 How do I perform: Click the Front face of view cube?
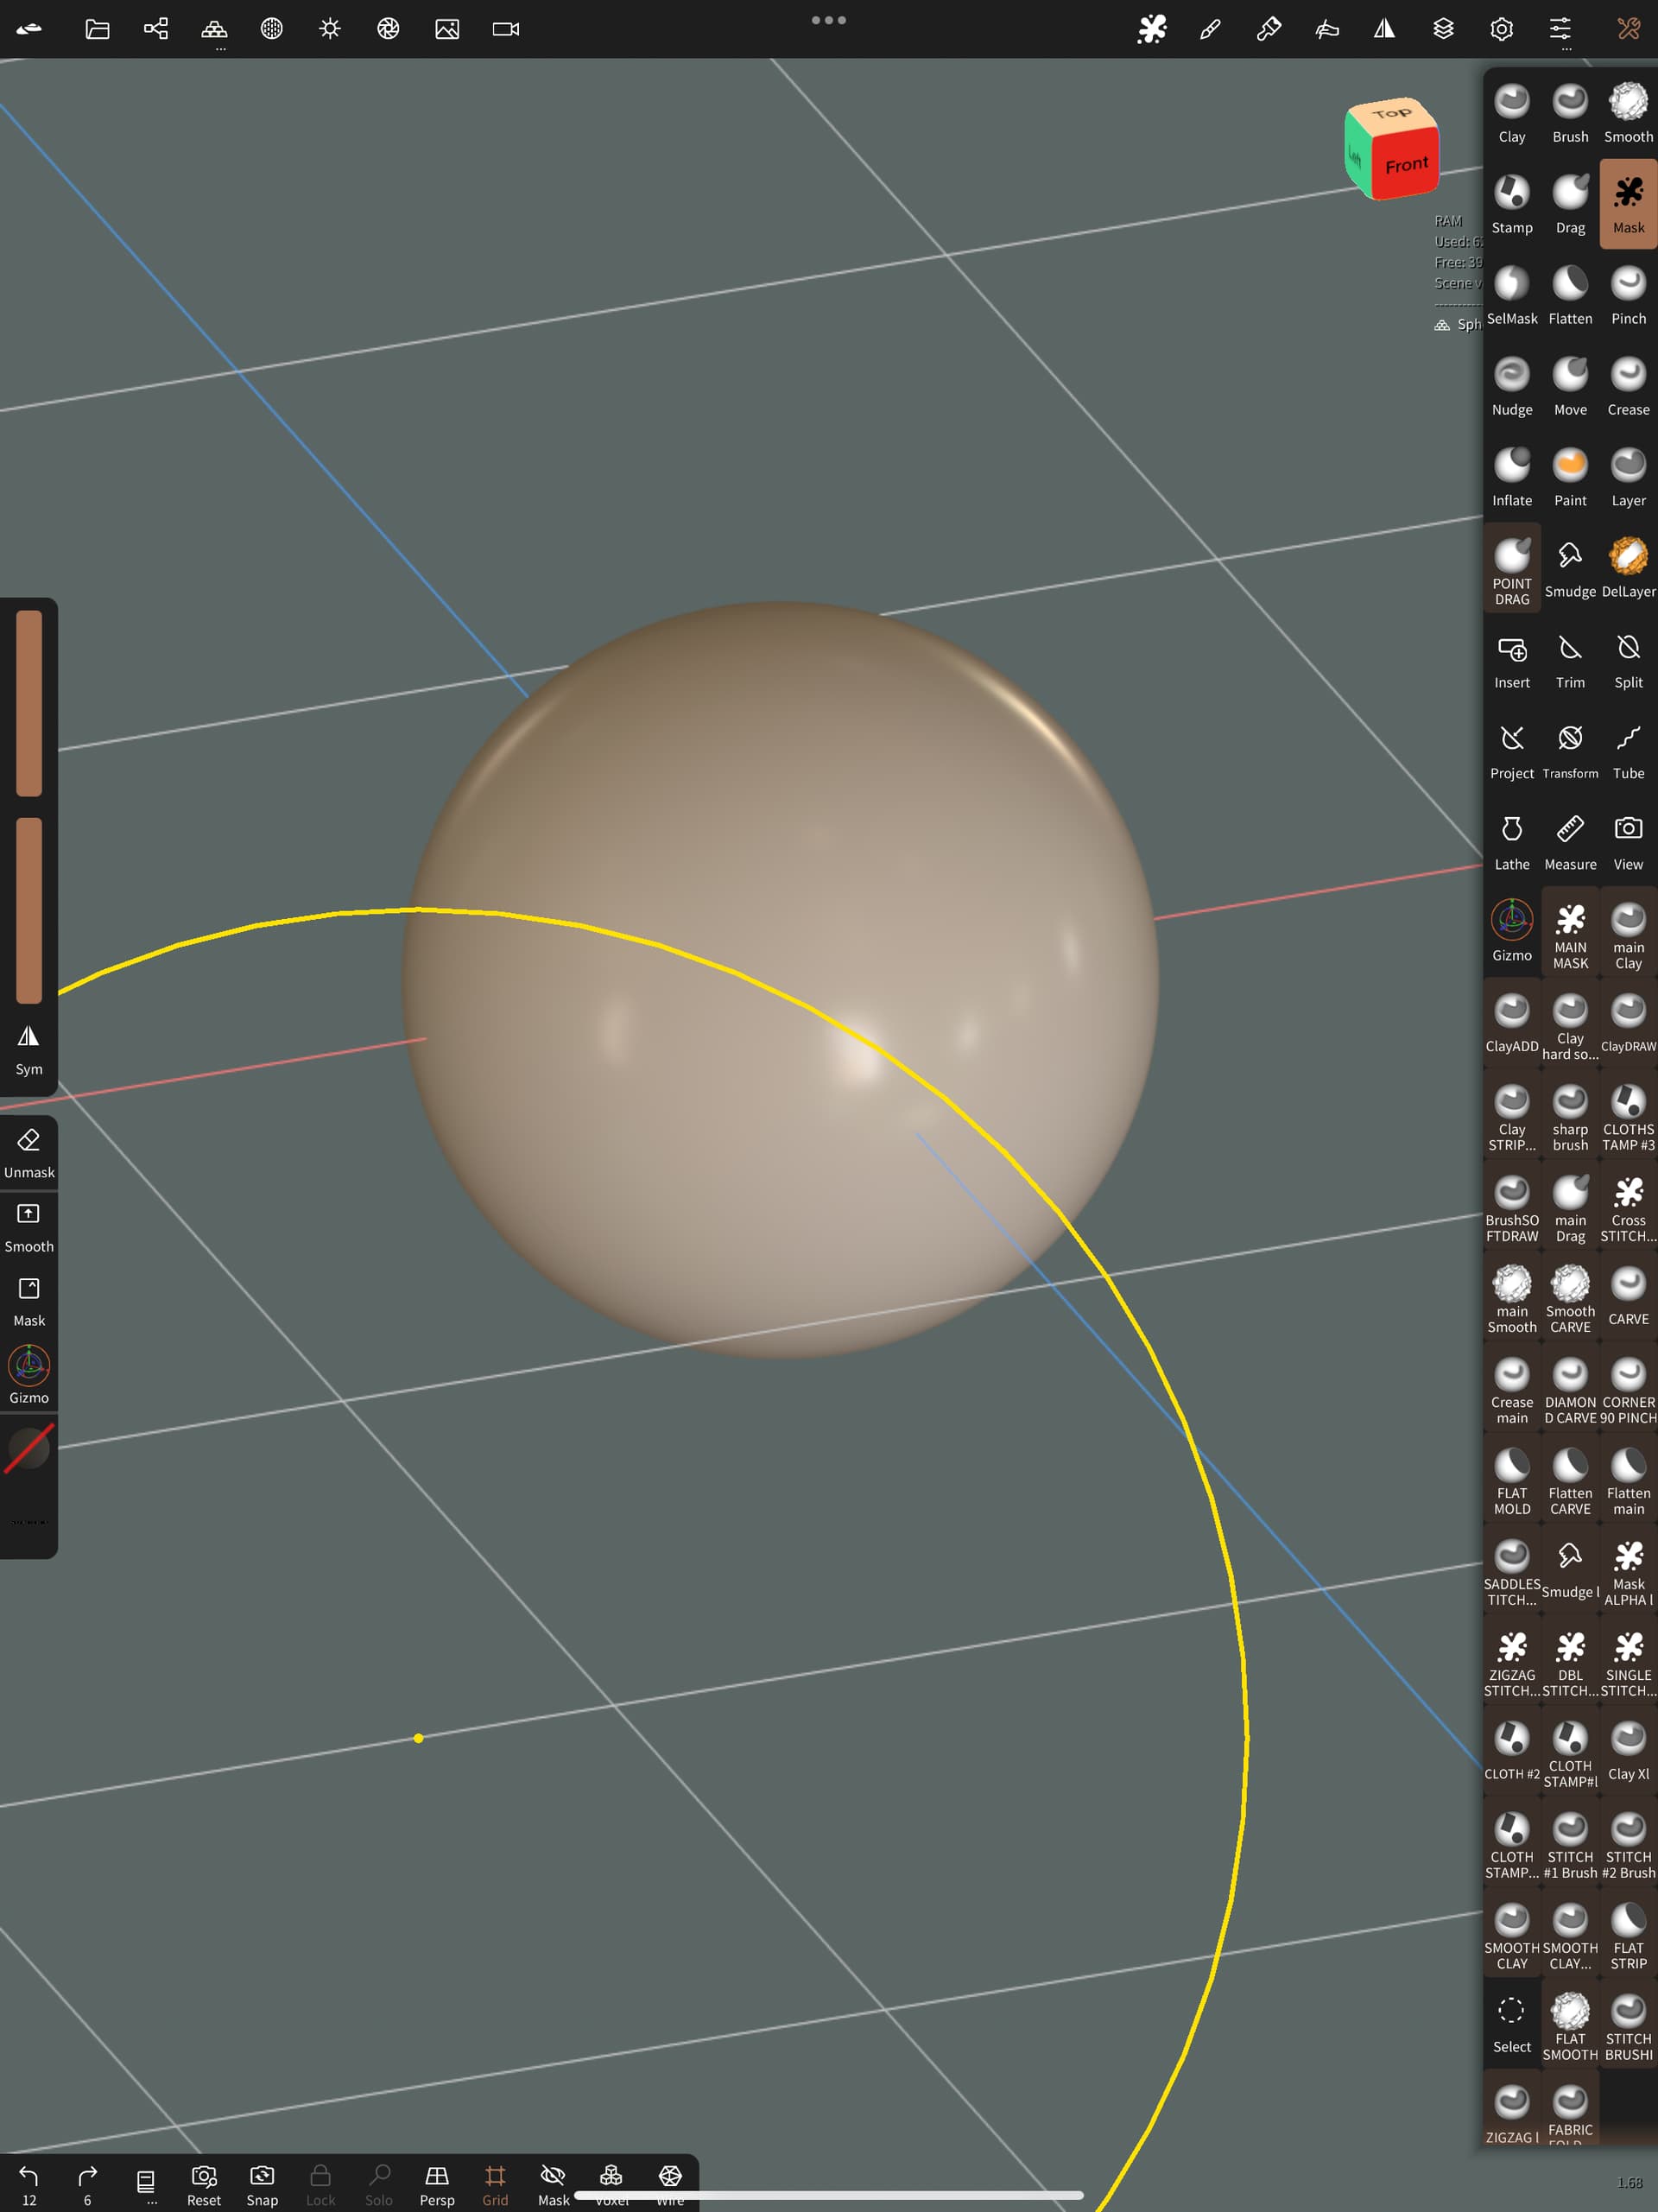point(1405,165)
